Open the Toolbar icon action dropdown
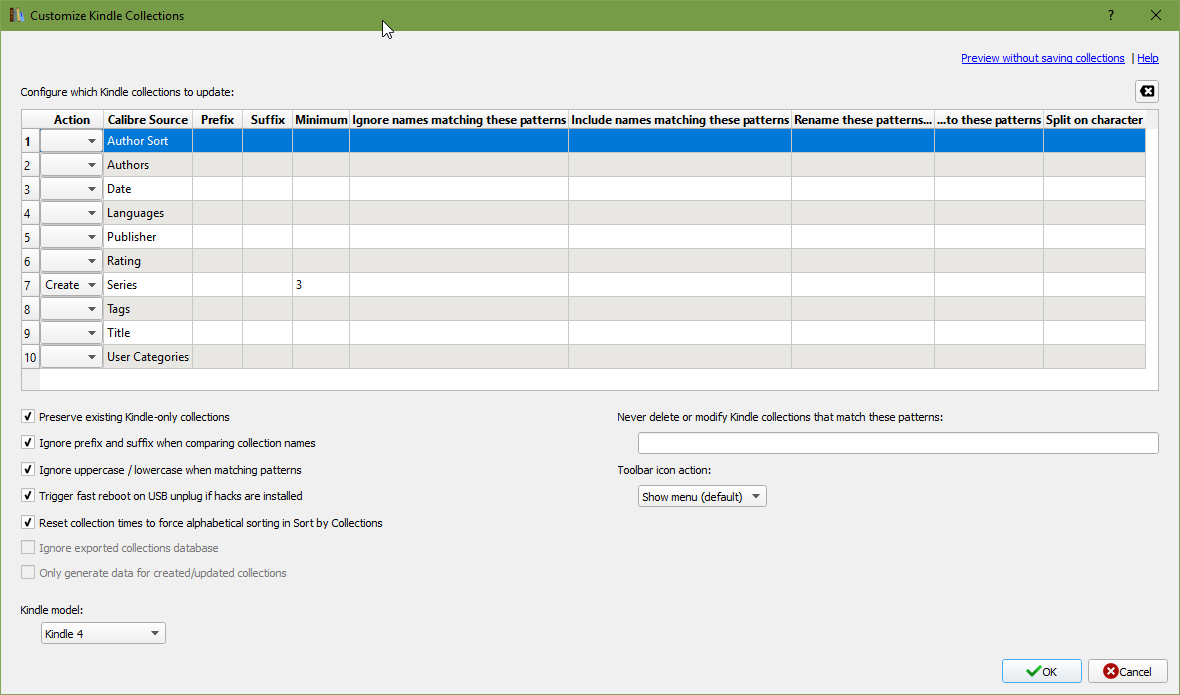Image resolution: width=1180 pixels, height=695 pixels. (x=702, y=496)
